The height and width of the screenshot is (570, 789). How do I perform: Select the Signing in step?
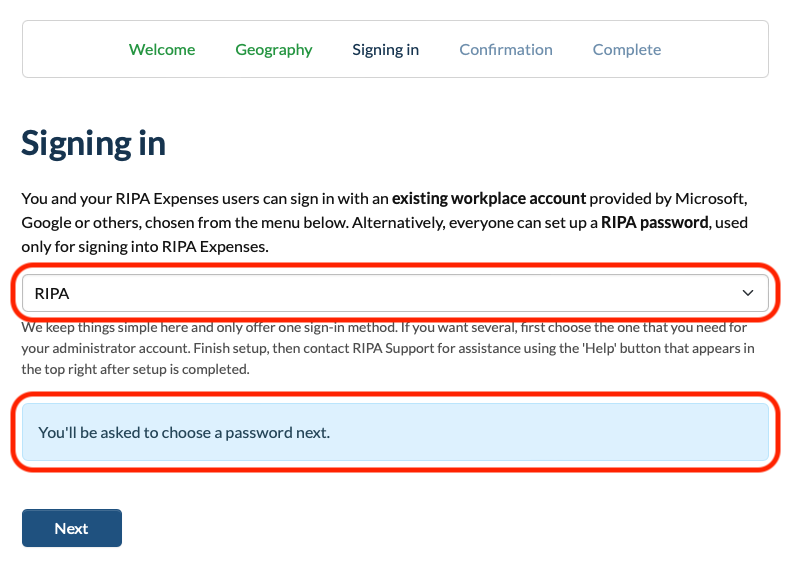[385, 49]
